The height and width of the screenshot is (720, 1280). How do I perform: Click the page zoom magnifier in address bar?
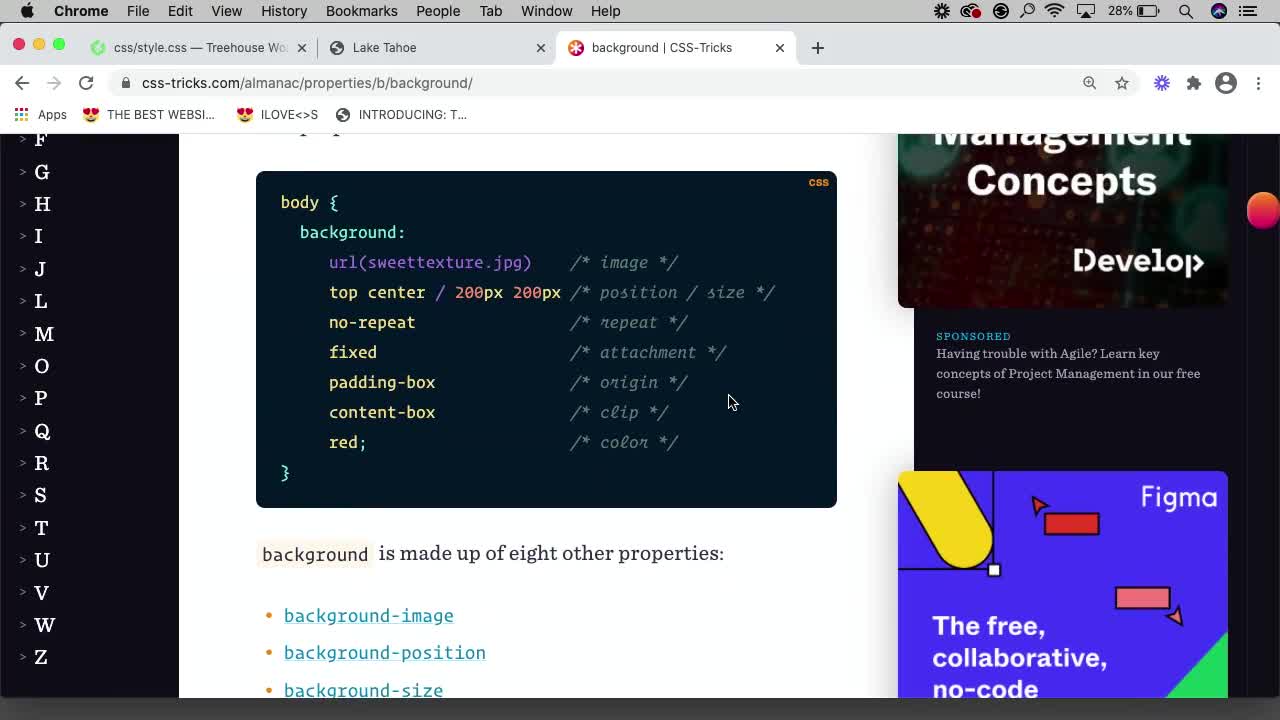pos(1090,83)
